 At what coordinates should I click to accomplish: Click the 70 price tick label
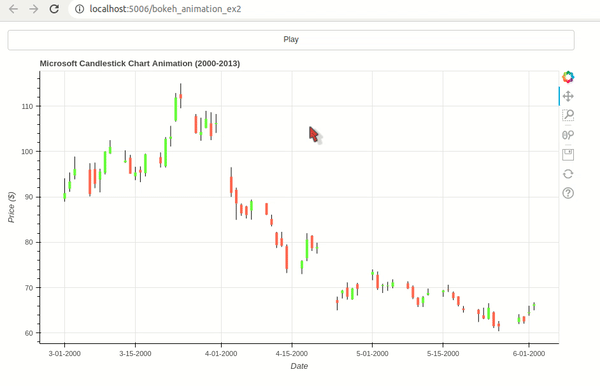(30, 288)
